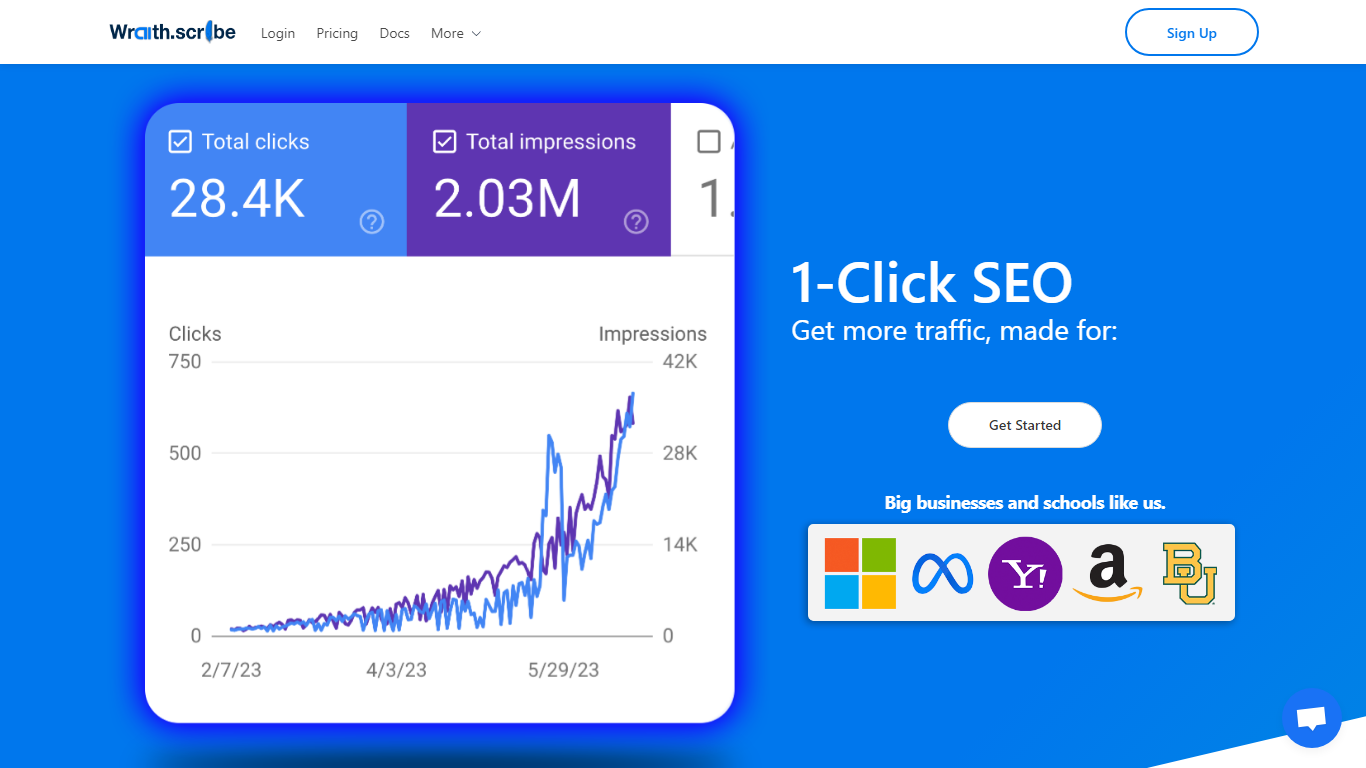Screen dimensions: 1366x768
Task: Check the unchecked third metric checkbox
Action: tap(708, 142)
